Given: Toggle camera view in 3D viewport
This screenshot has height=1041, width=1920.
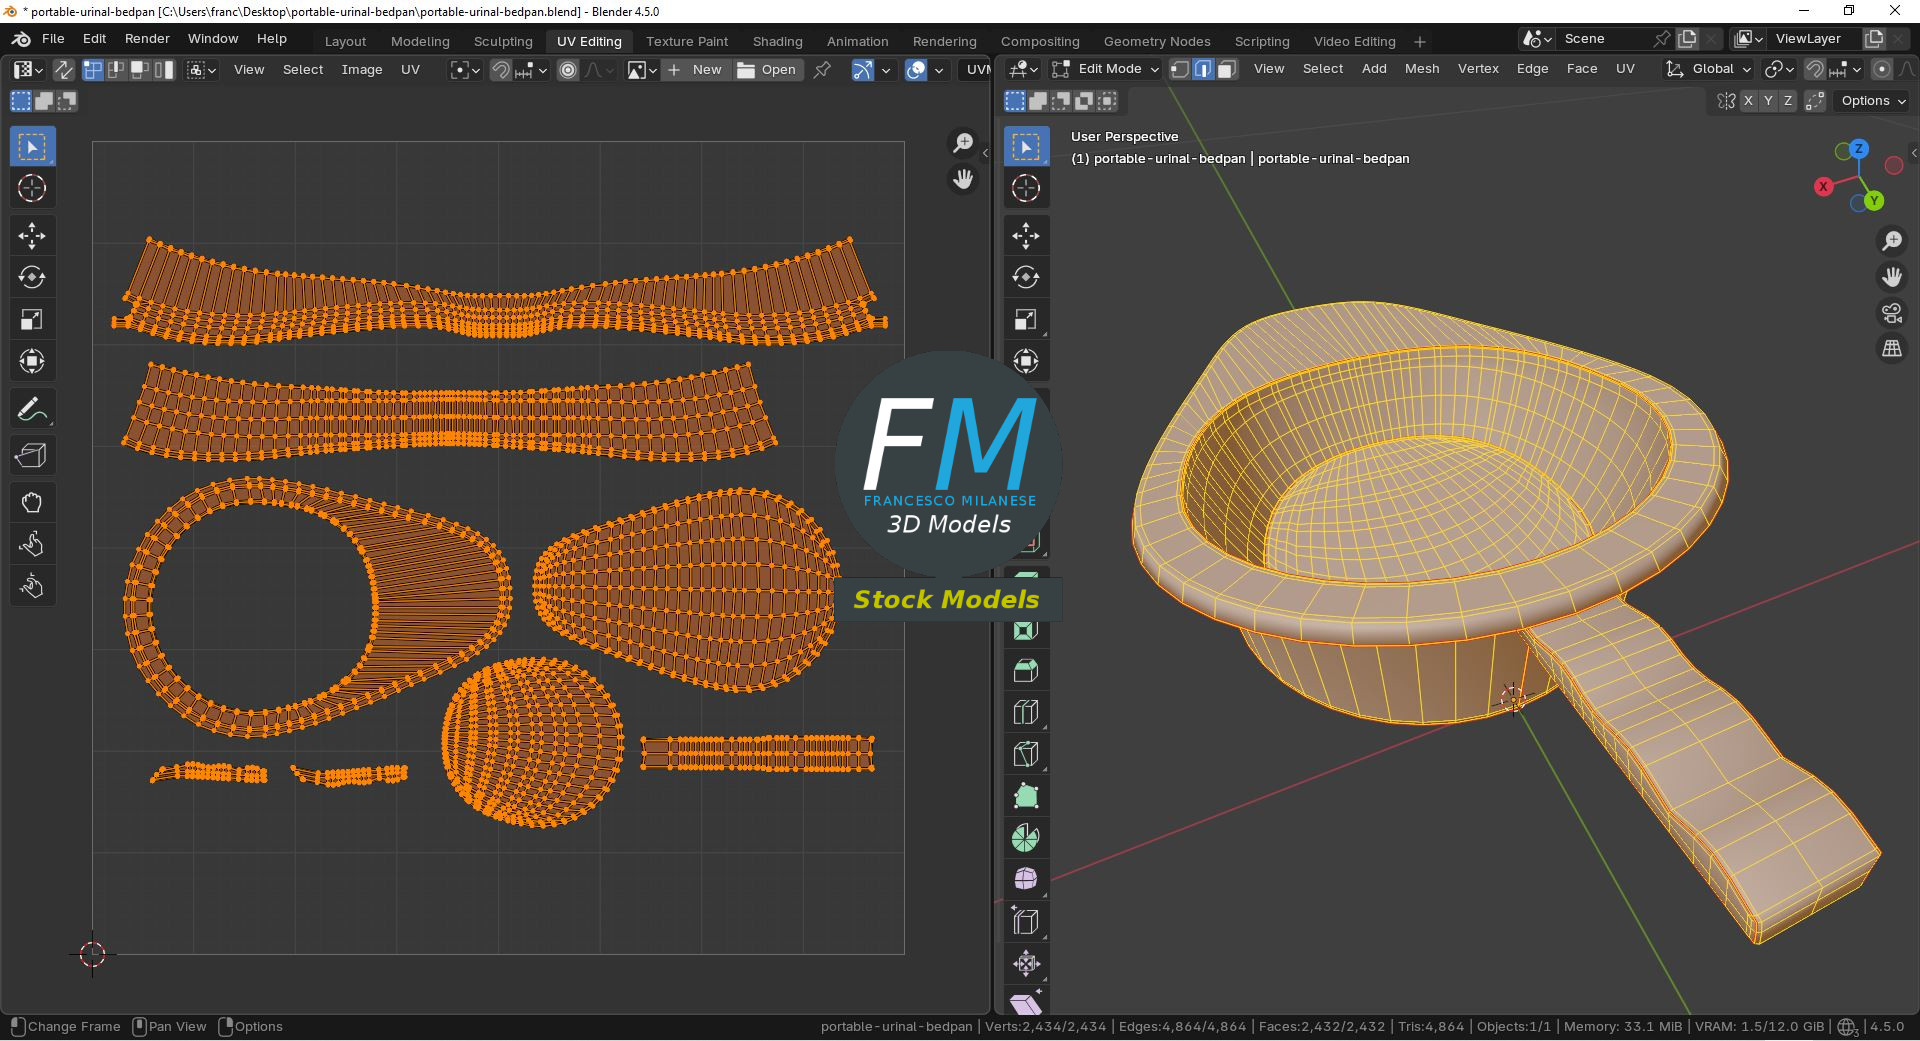Looking at the screenshot, I should coord(1891,314).
